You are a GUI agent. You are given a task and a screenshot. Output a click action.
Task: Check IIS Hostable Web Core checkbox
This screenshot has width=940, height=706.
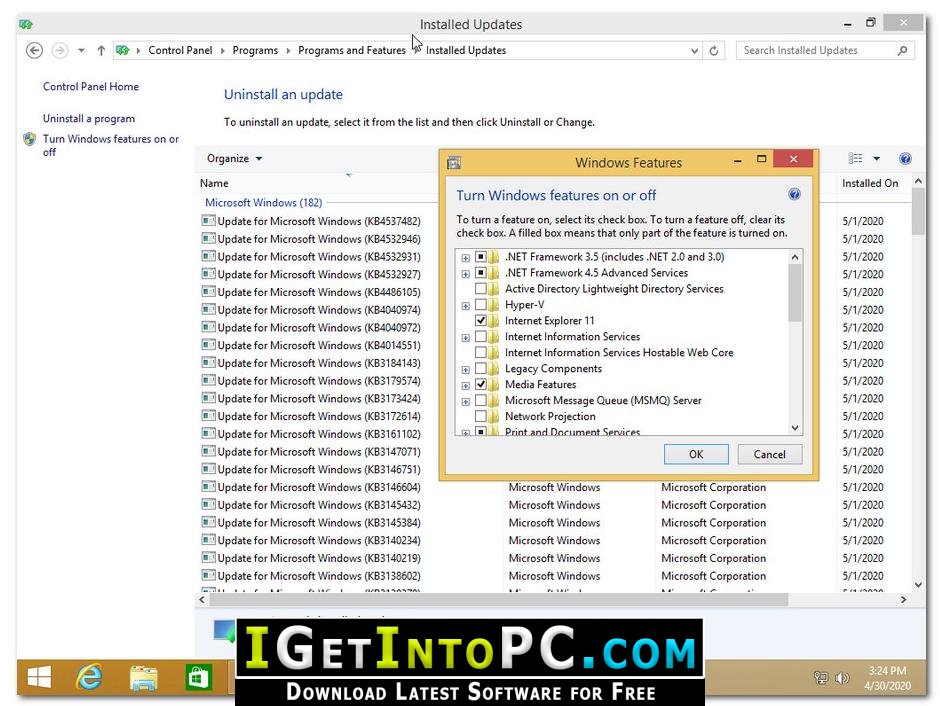(x=481, y=352)
